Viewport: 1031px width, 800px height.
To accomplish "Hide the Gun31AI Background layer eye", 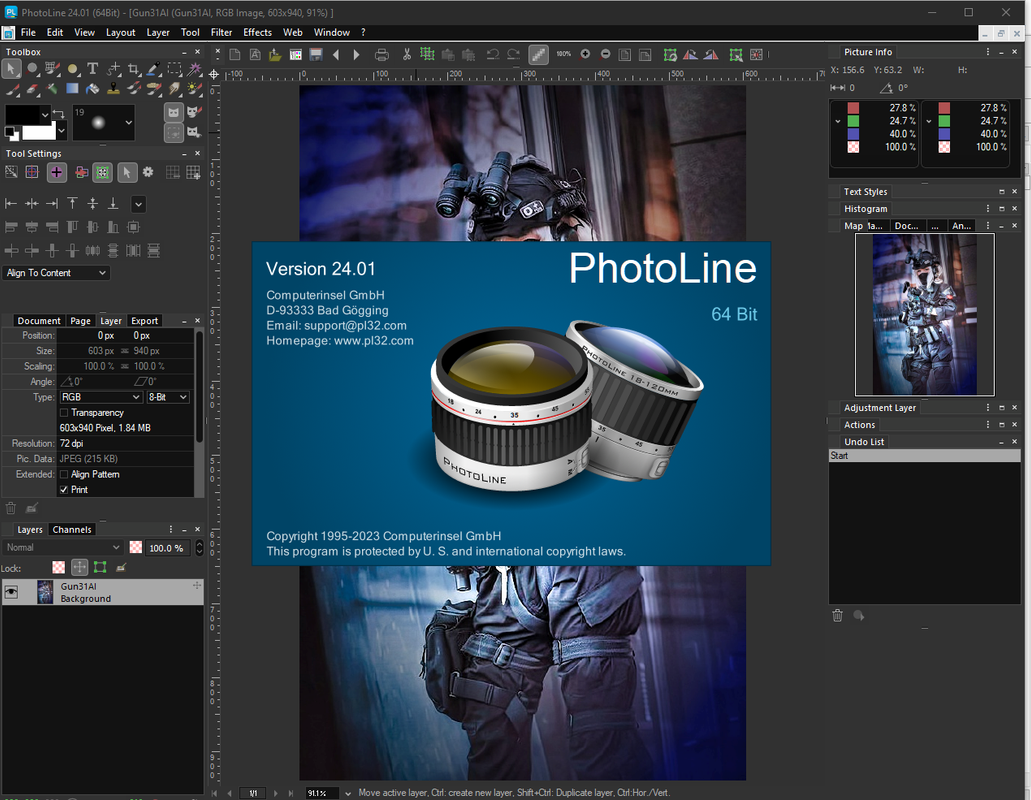I will (11, 592).
